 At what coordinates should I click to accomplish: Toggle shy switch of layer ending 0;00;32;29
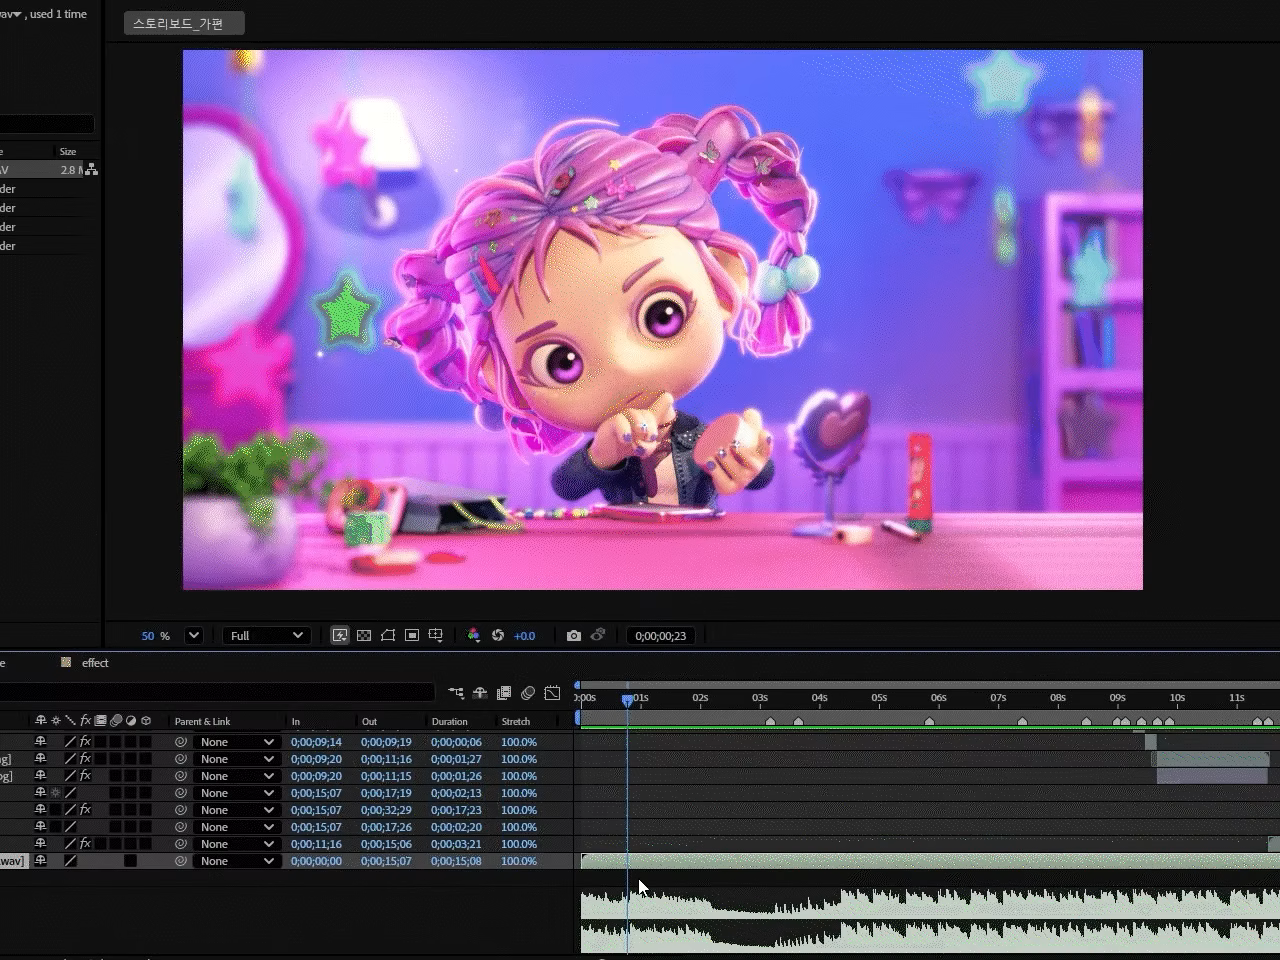[x=41, y=810]
